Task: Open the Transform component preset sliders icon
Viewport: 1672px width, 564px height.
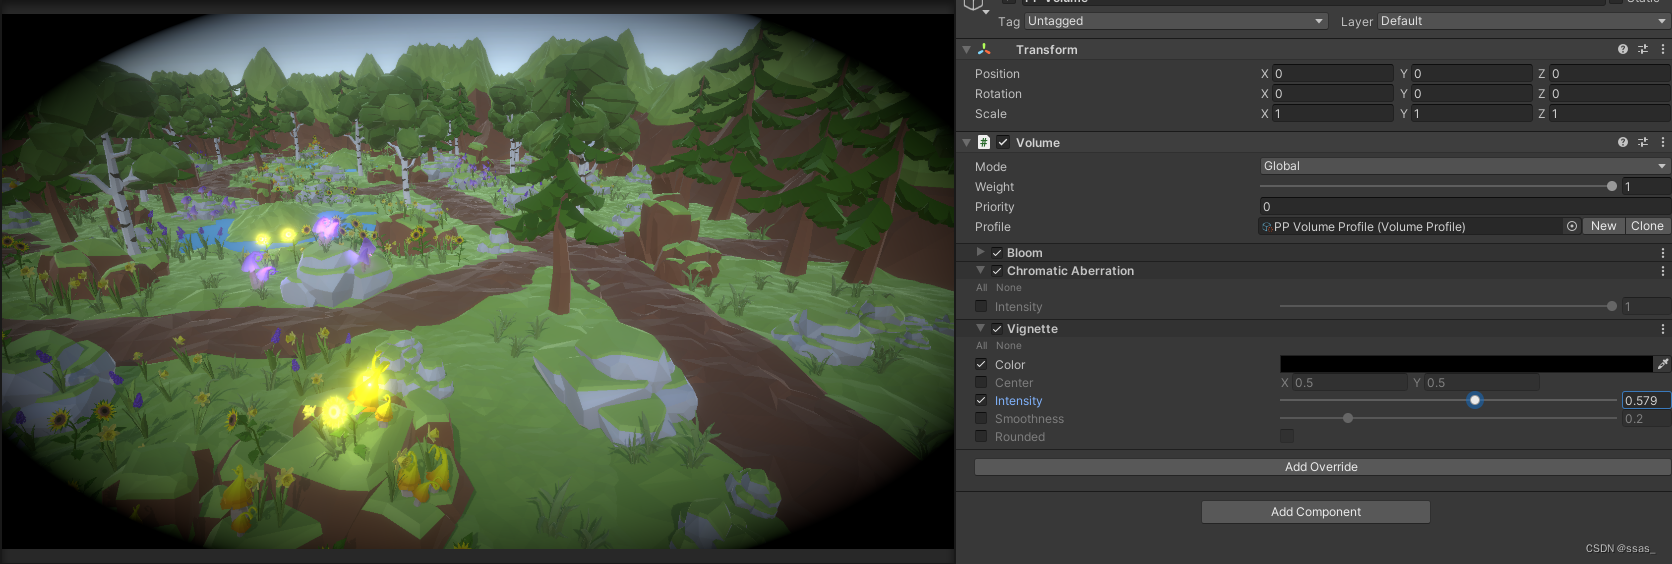Action: coord(1643,49)
